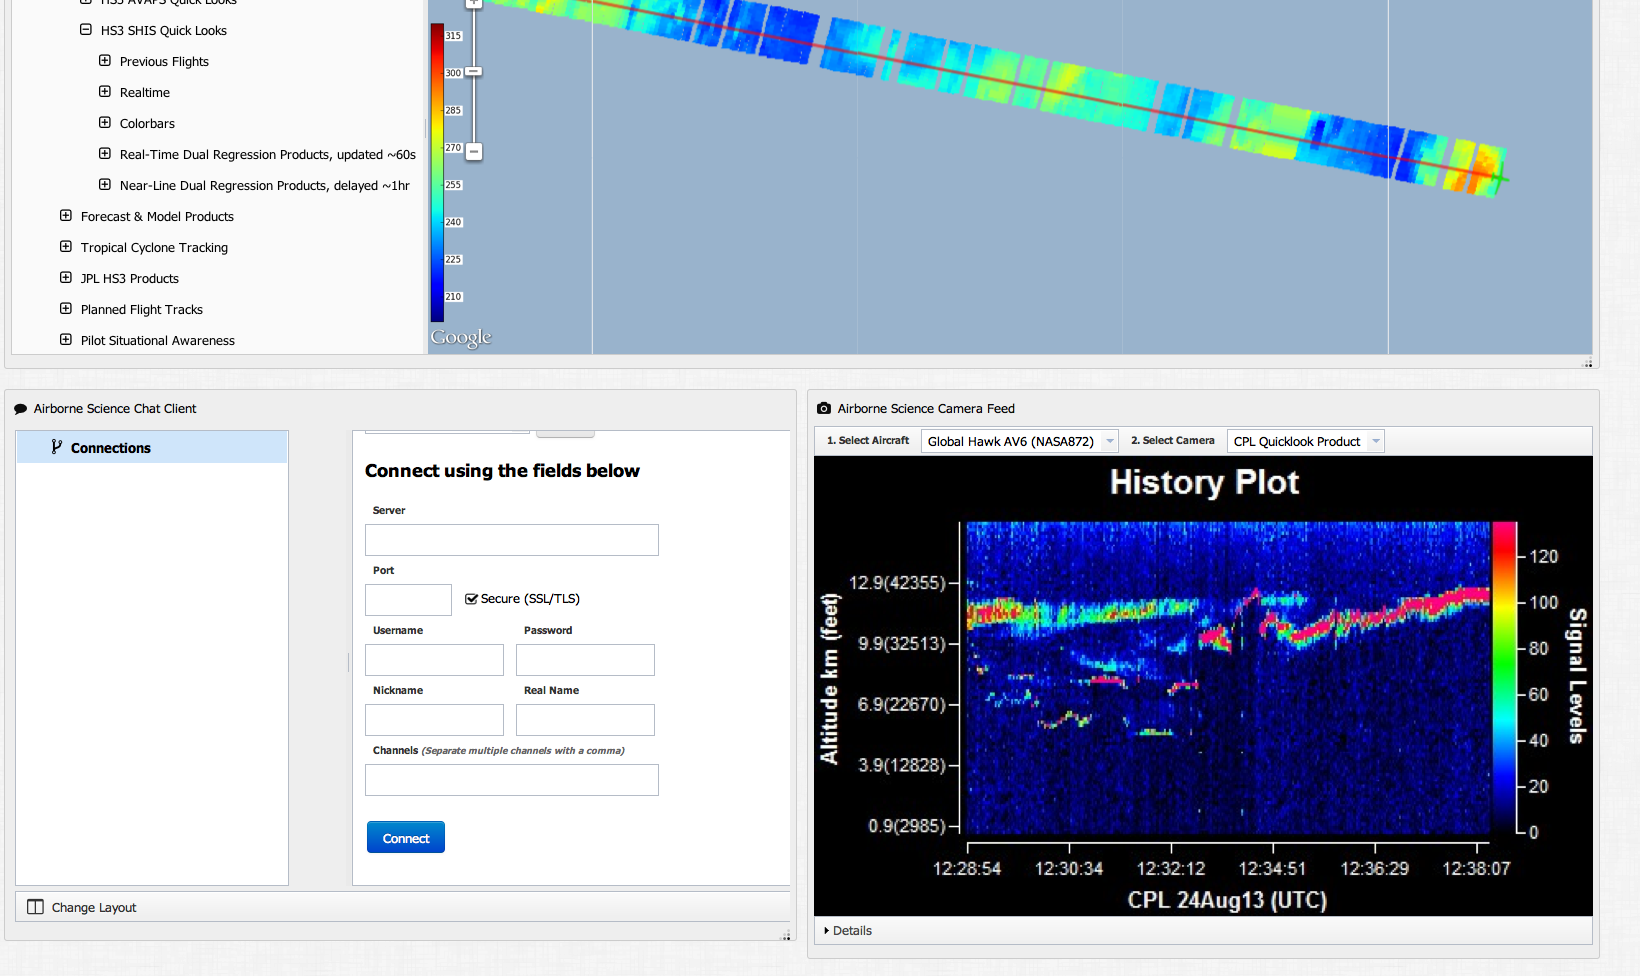1640x976 pixels.
Task: Click the Change Layout icon
Action: (36, 907)
